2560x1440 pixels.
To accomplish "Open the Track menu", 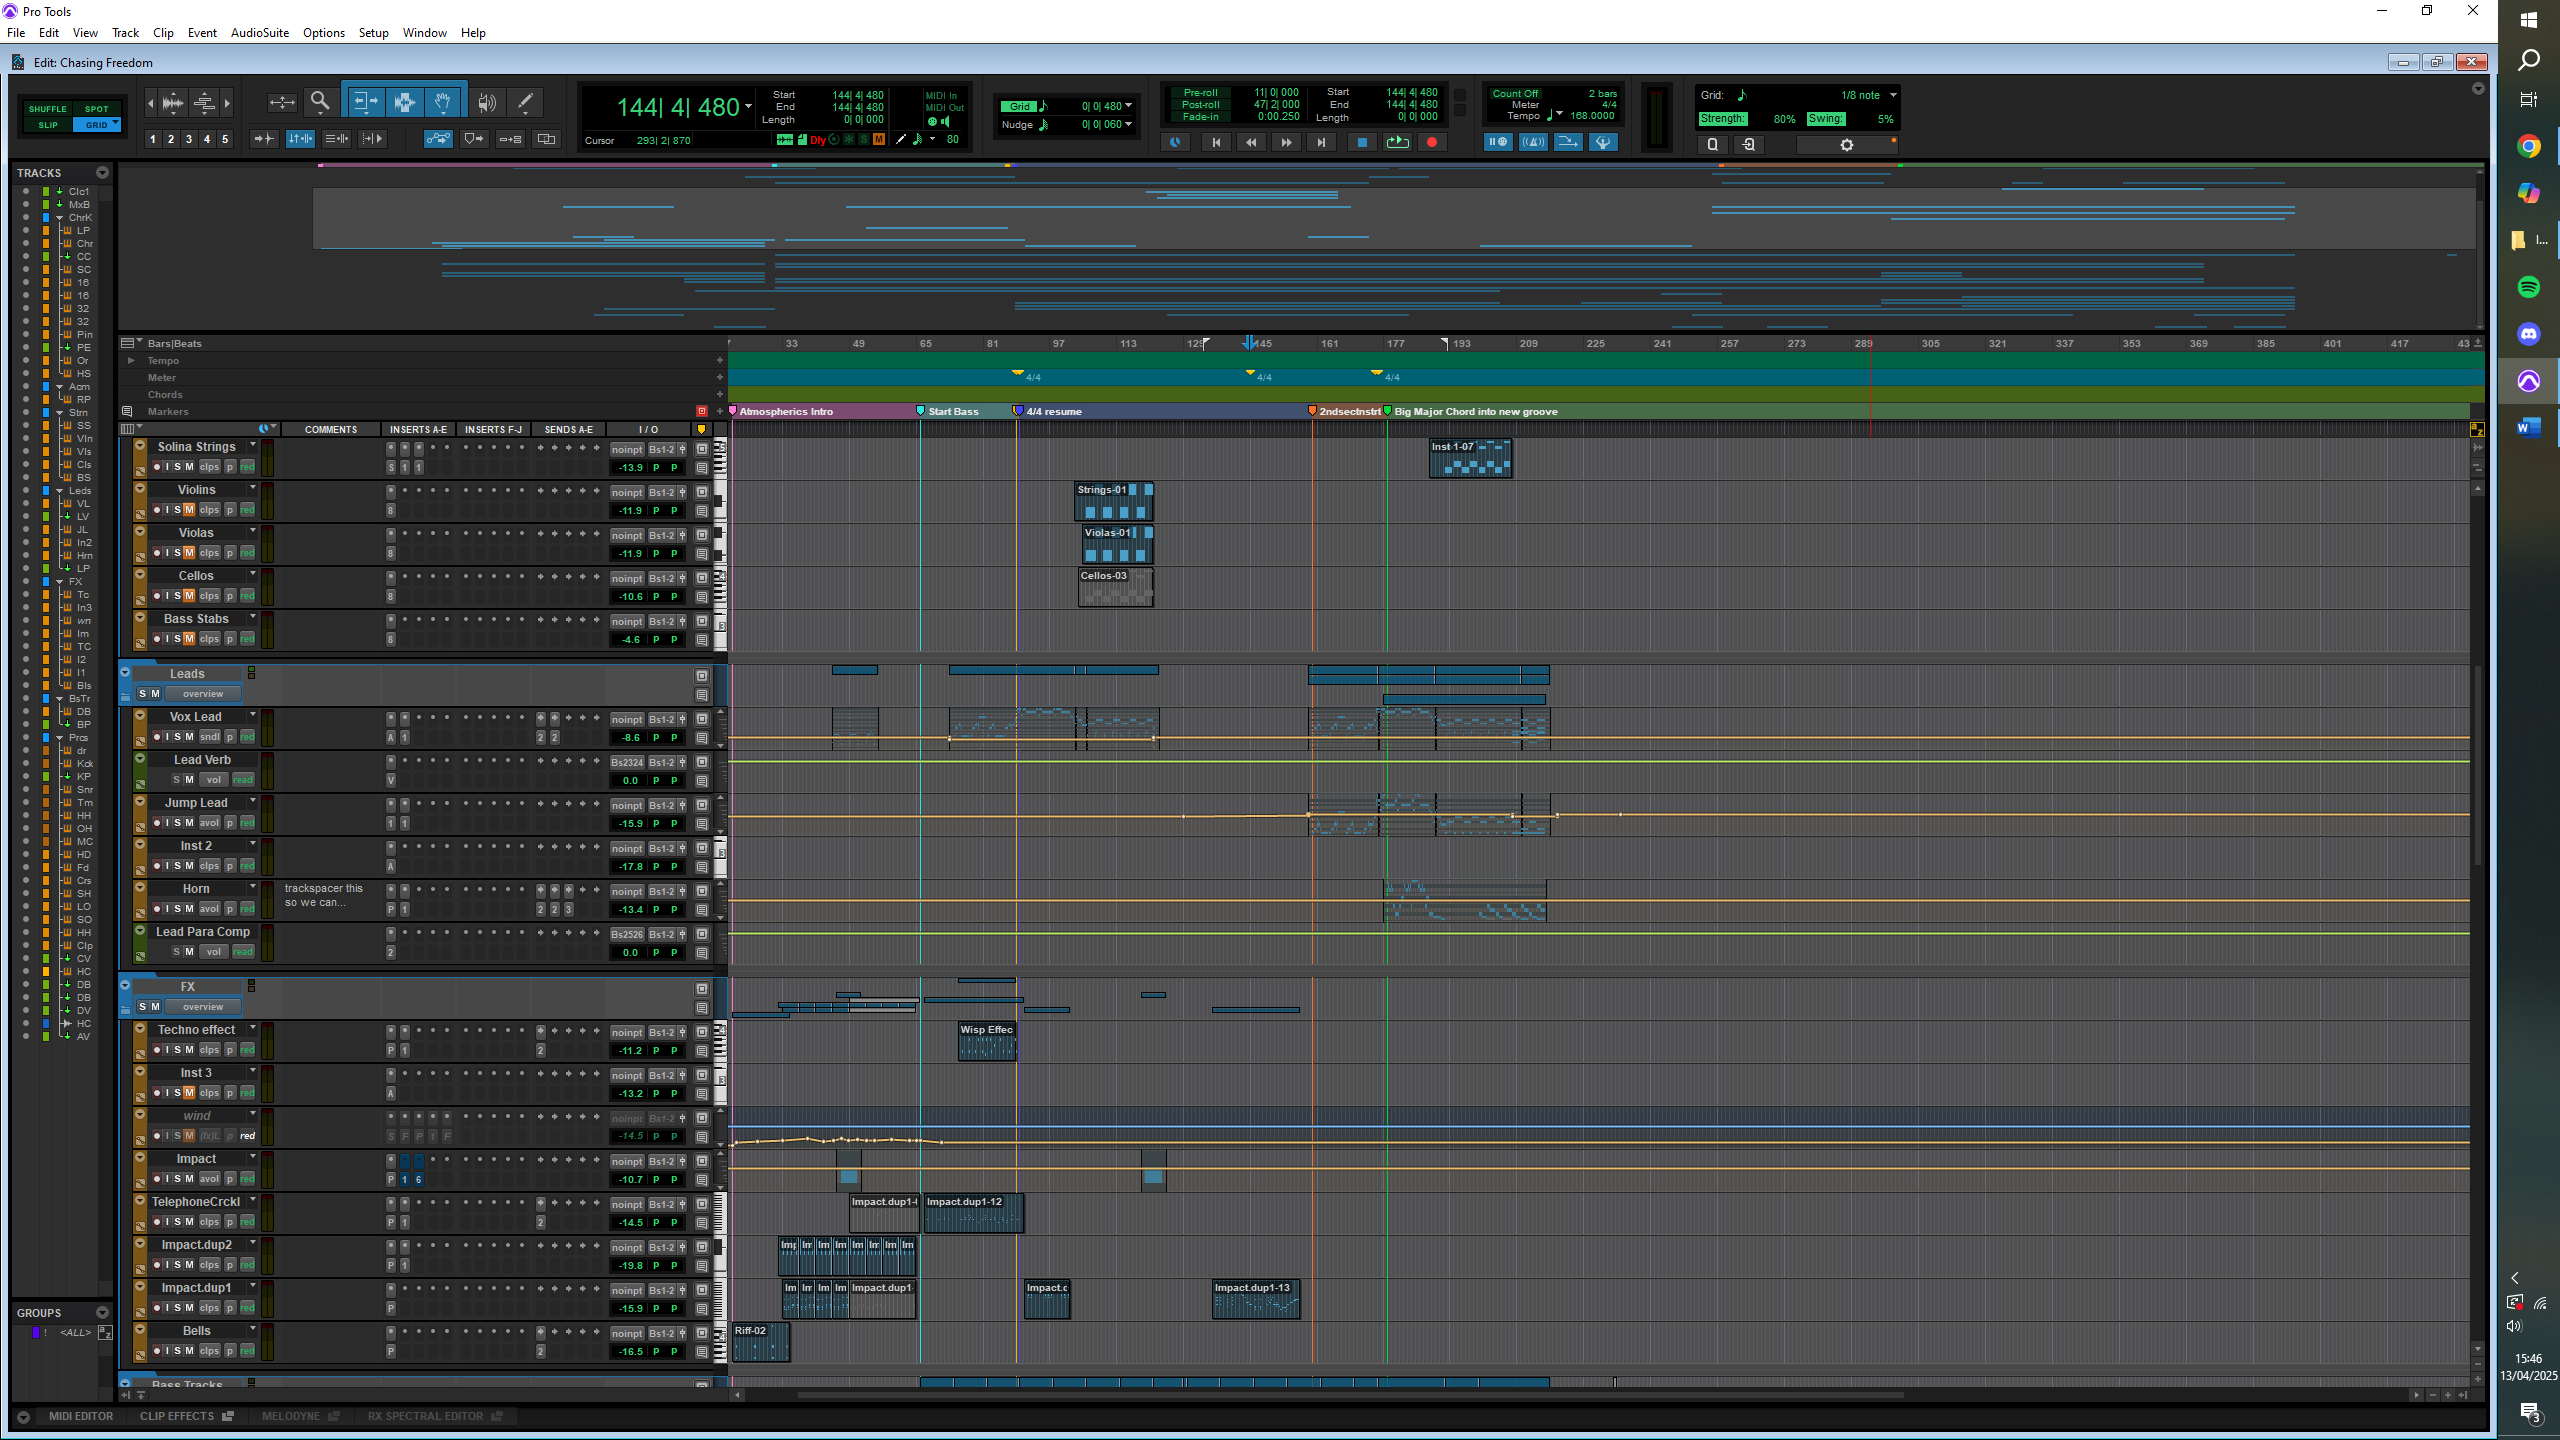I will (126, 33).
